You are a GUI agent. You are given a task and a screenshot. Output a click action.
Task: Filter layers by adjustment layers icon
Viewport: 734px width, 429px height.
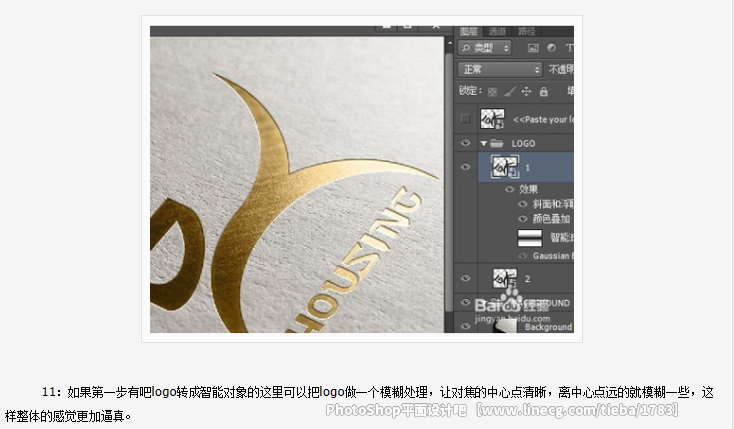click(551, 48)
